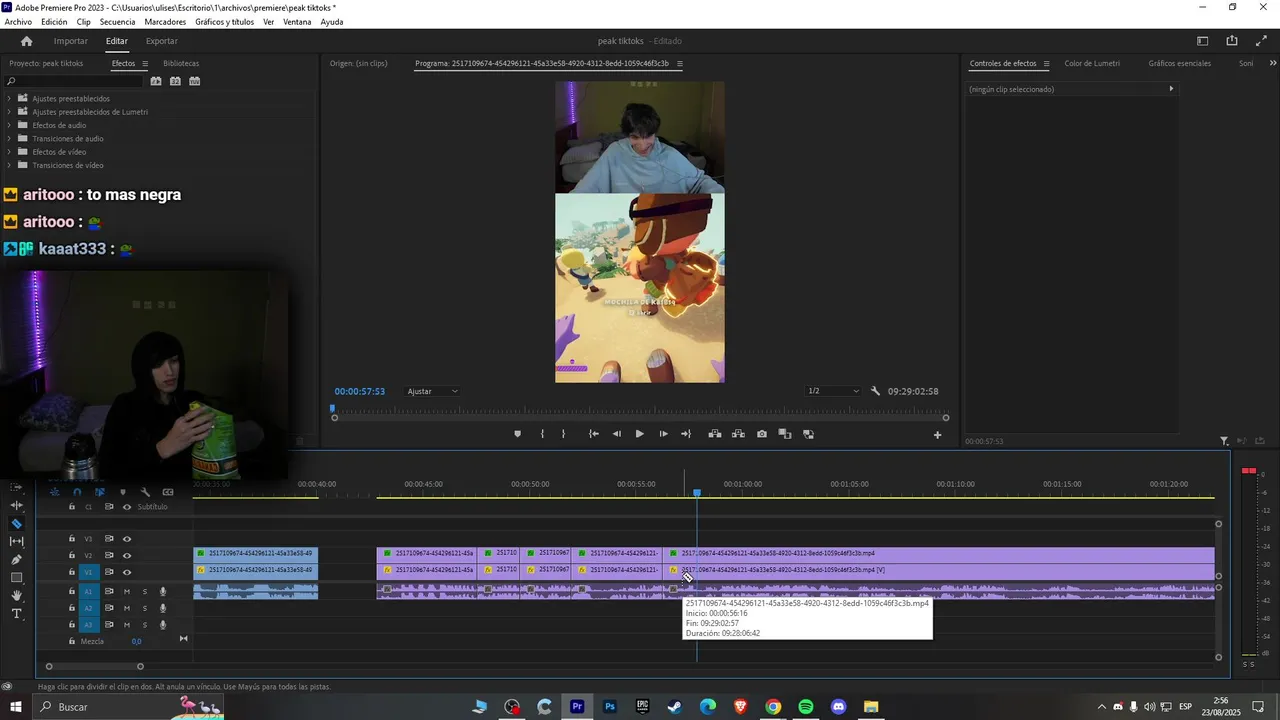Toggle V3 track output eye
This screenshot has width=1280, height=720.
(x=127, y=539)
